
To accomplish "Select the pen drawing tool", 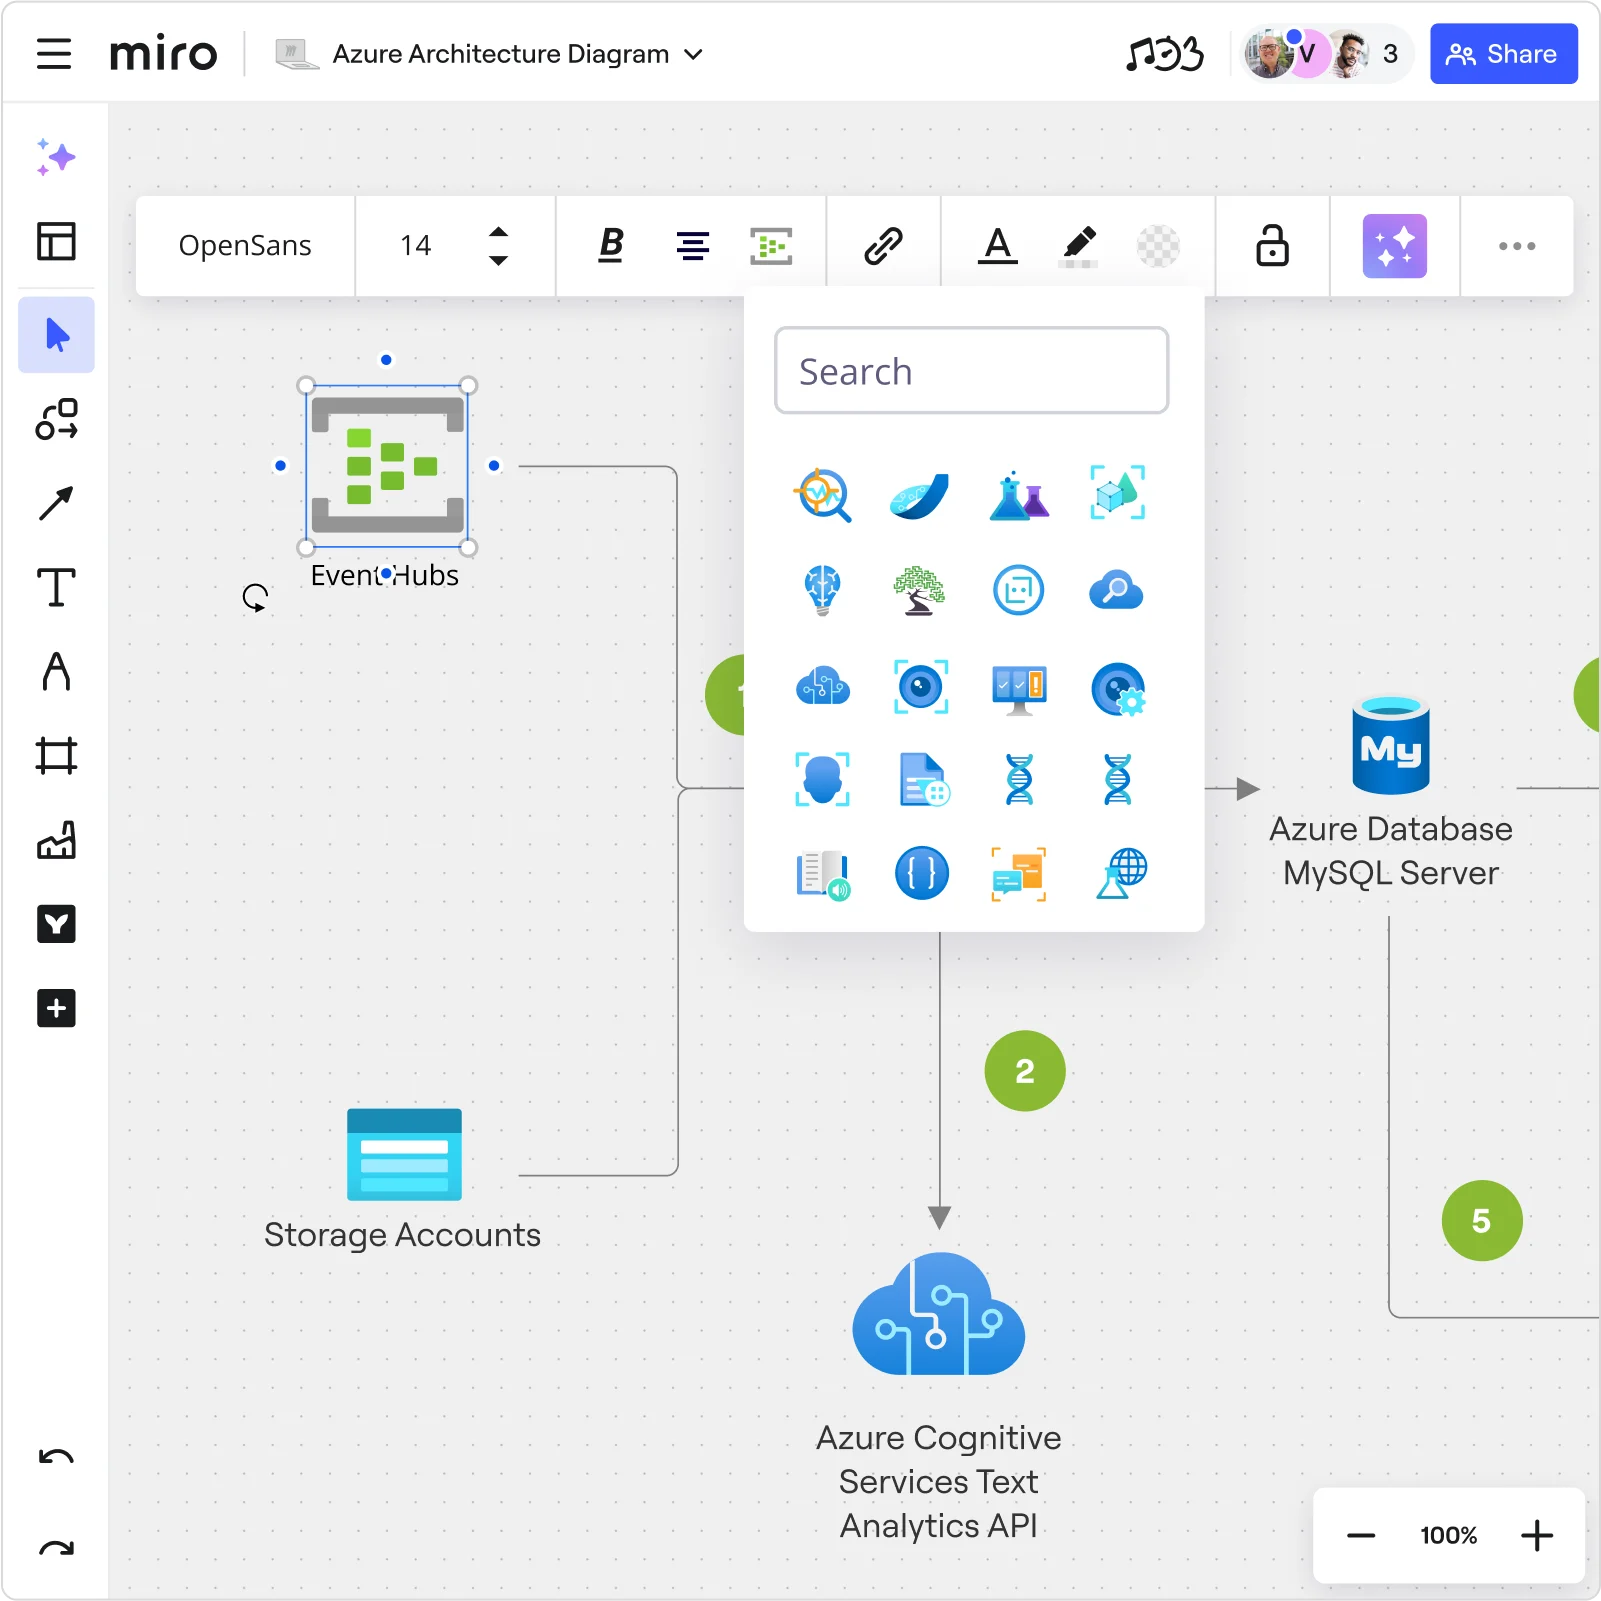I will [x=56, y=671].
